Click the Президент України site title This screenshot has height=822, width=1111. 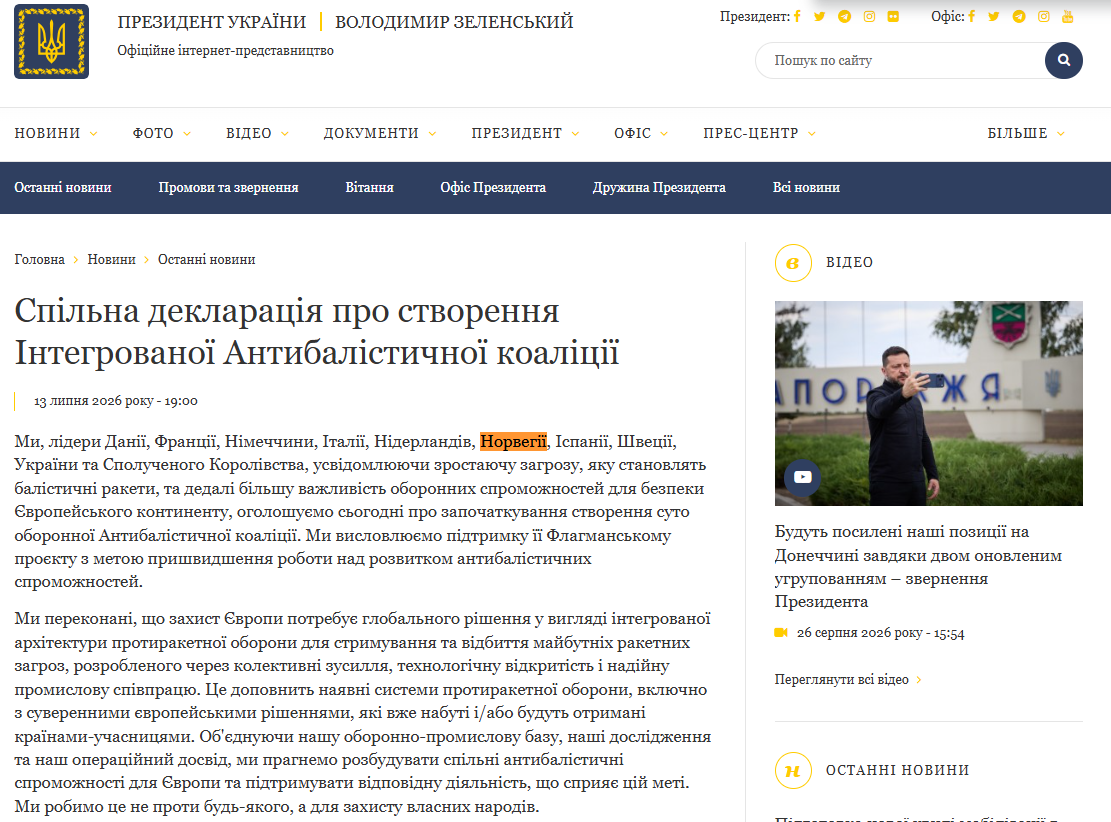click(x=212, y=22)
